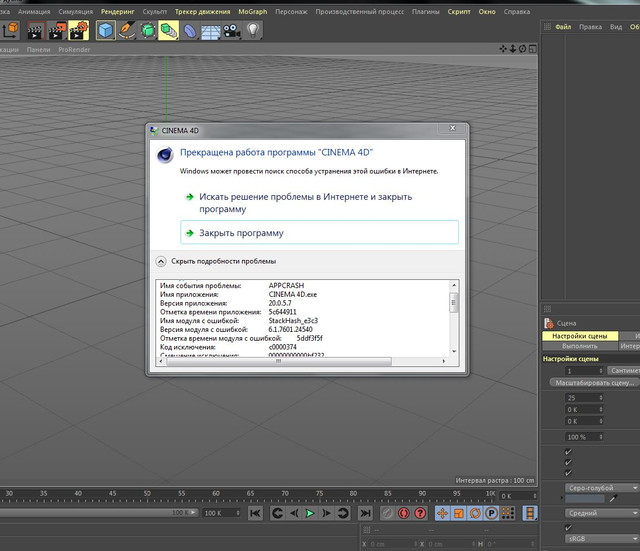640x551 pixels.
Task: Add a camera object from toolbar
Action: click(x=232, y=31)
